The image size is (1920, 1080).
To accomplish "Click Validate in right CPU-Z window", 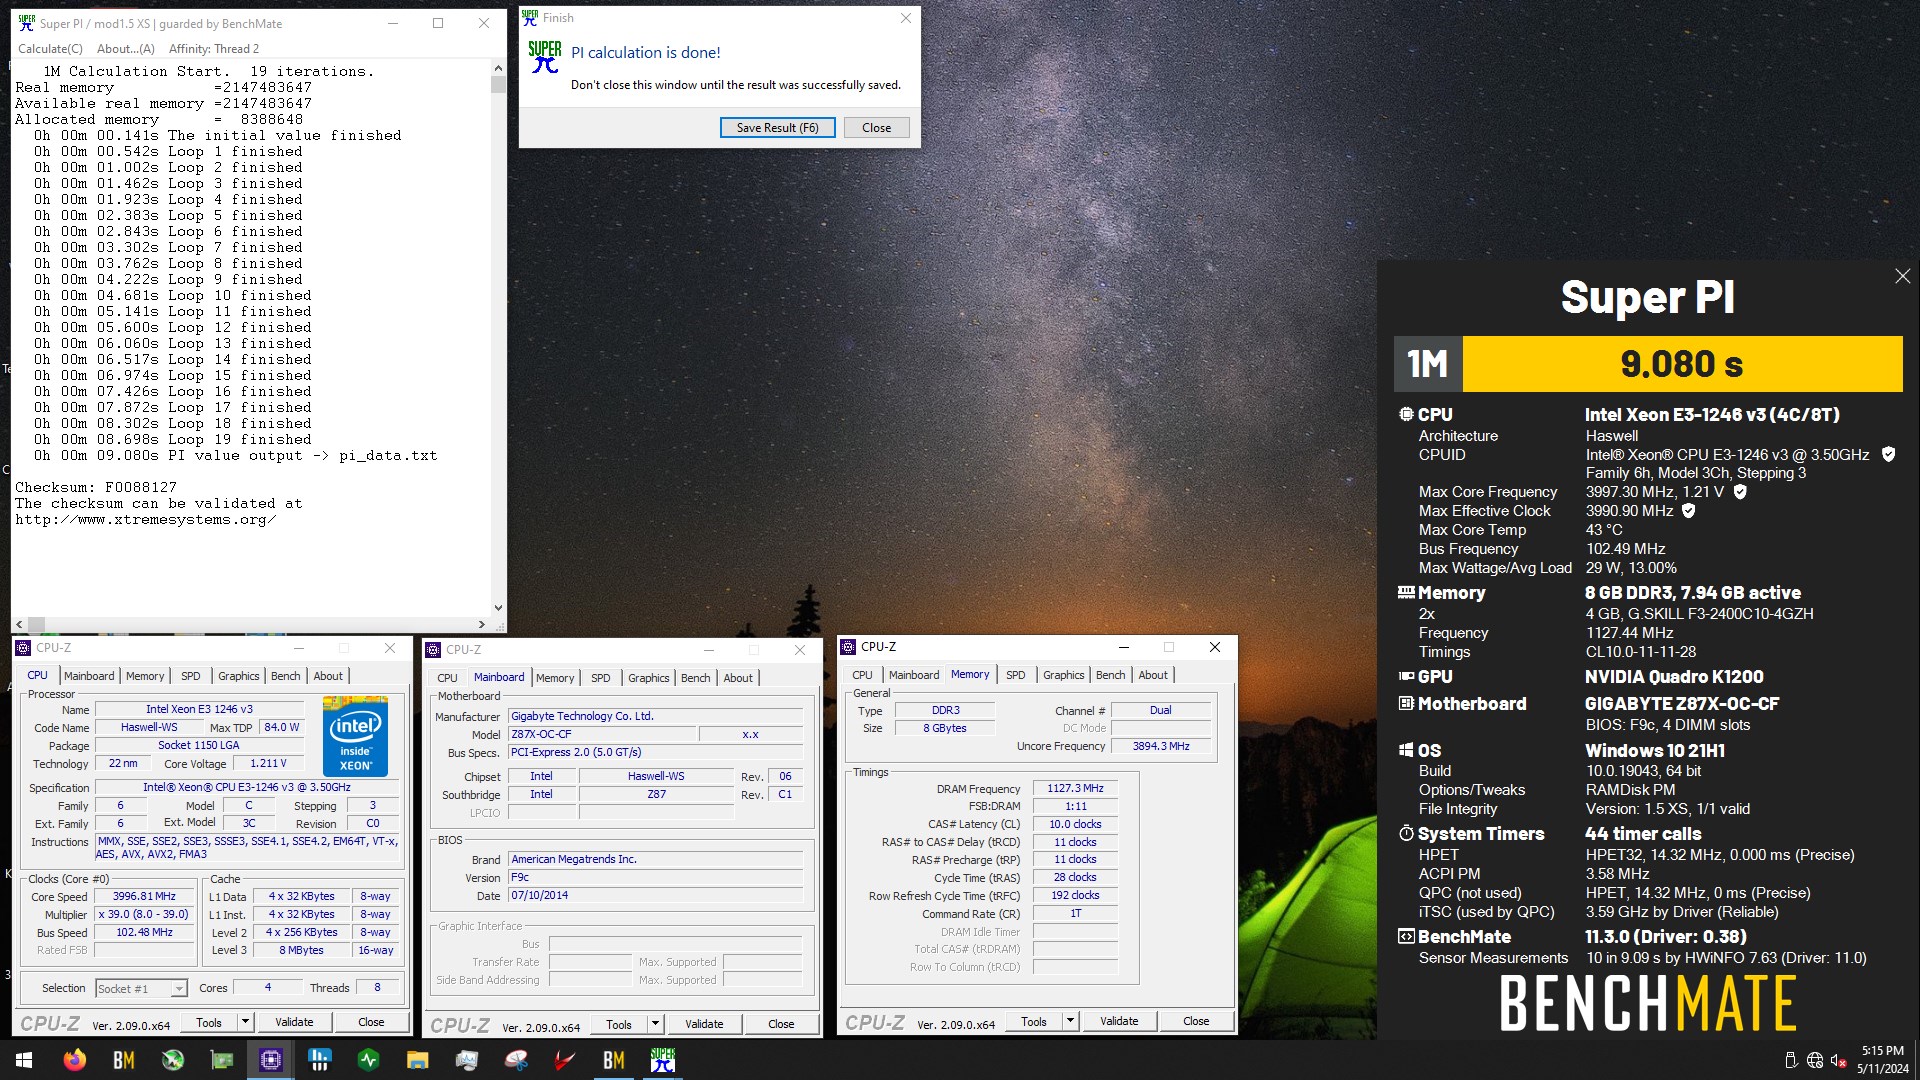I will [1119, 1021].
